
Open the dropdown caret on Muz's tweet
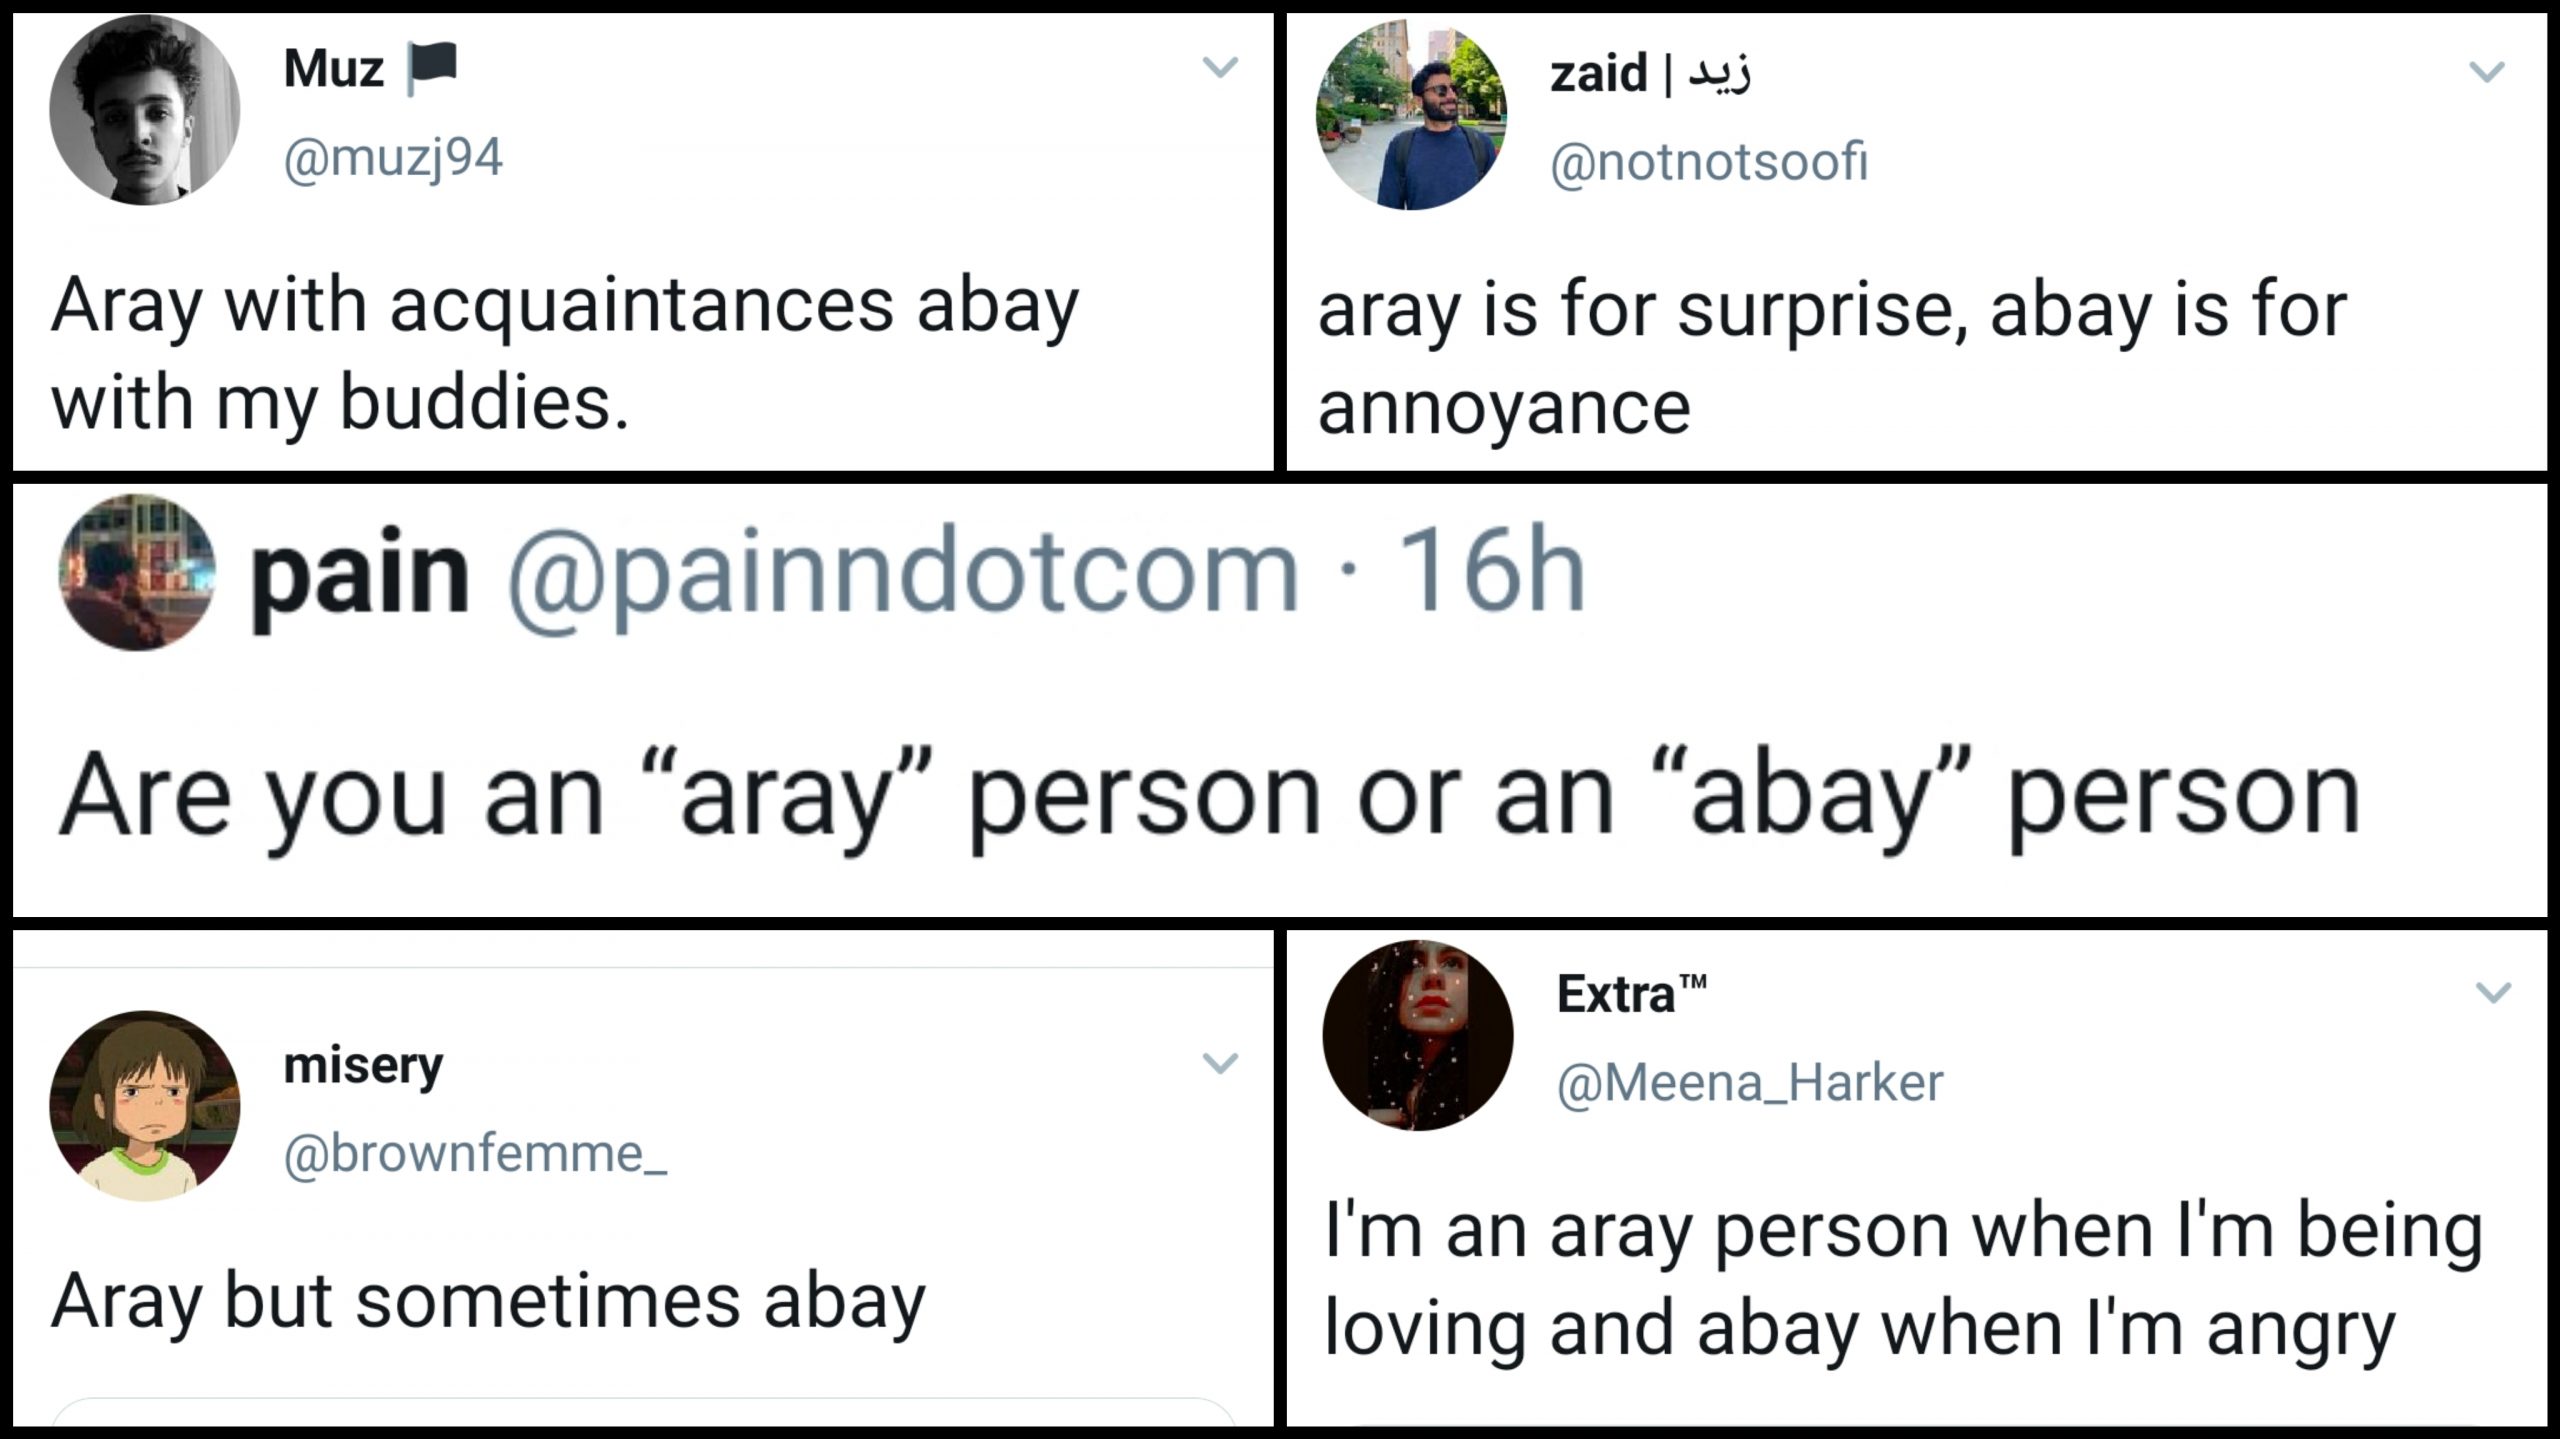point(1222,65)
